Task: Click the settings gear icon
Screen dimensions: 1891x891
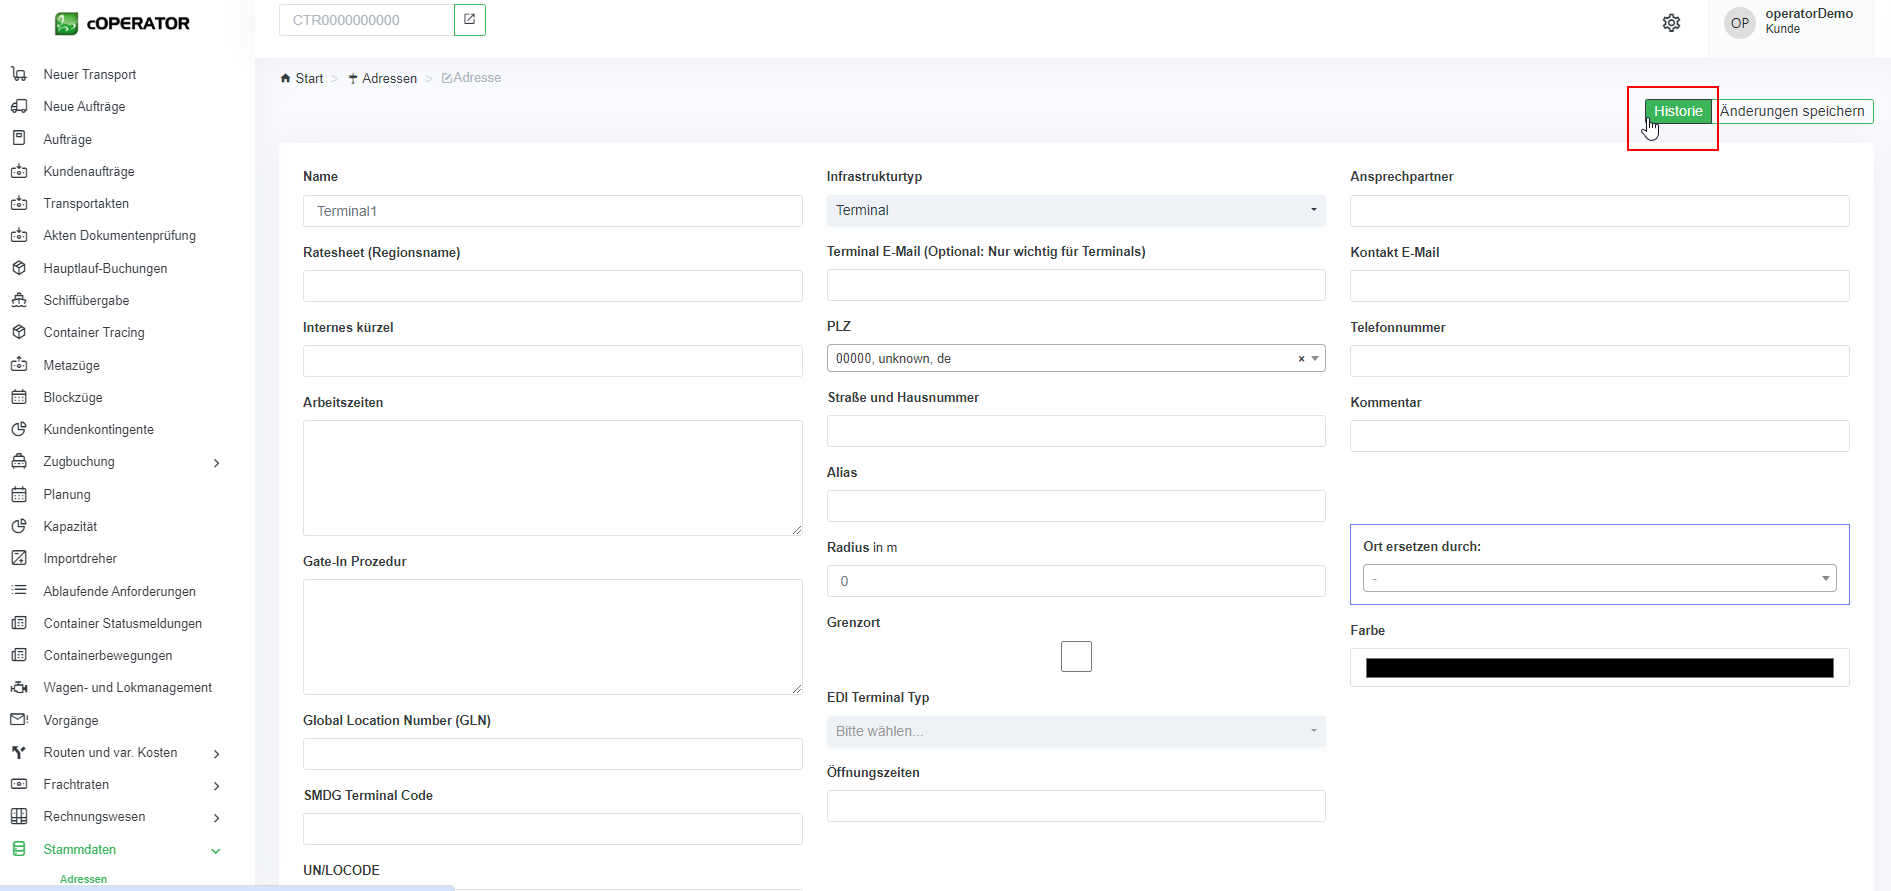Action: pos(1671,23)
